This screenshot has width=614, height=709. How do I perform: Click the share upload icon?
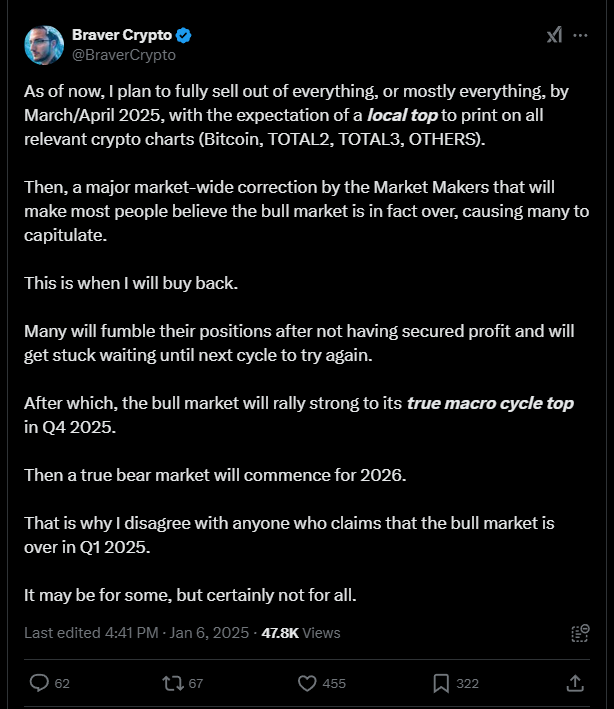pos(575,683)
